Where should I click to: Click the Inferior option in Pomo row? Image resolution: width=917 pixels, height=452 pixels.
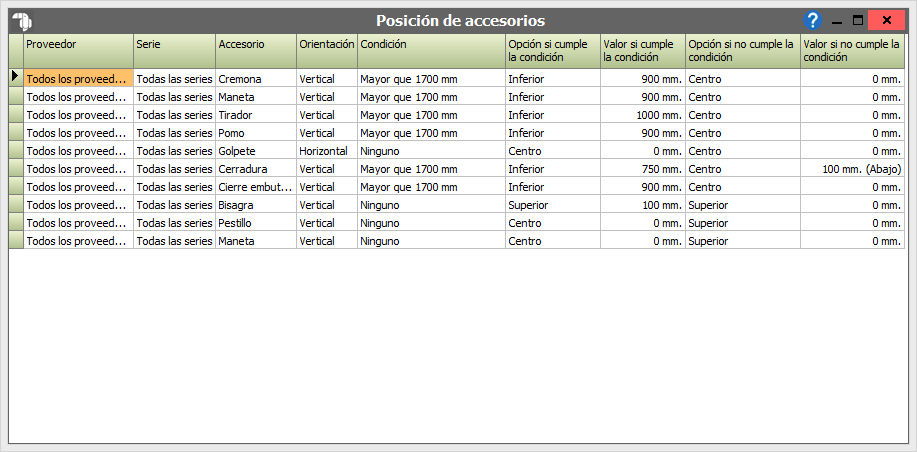coord(553,133)
